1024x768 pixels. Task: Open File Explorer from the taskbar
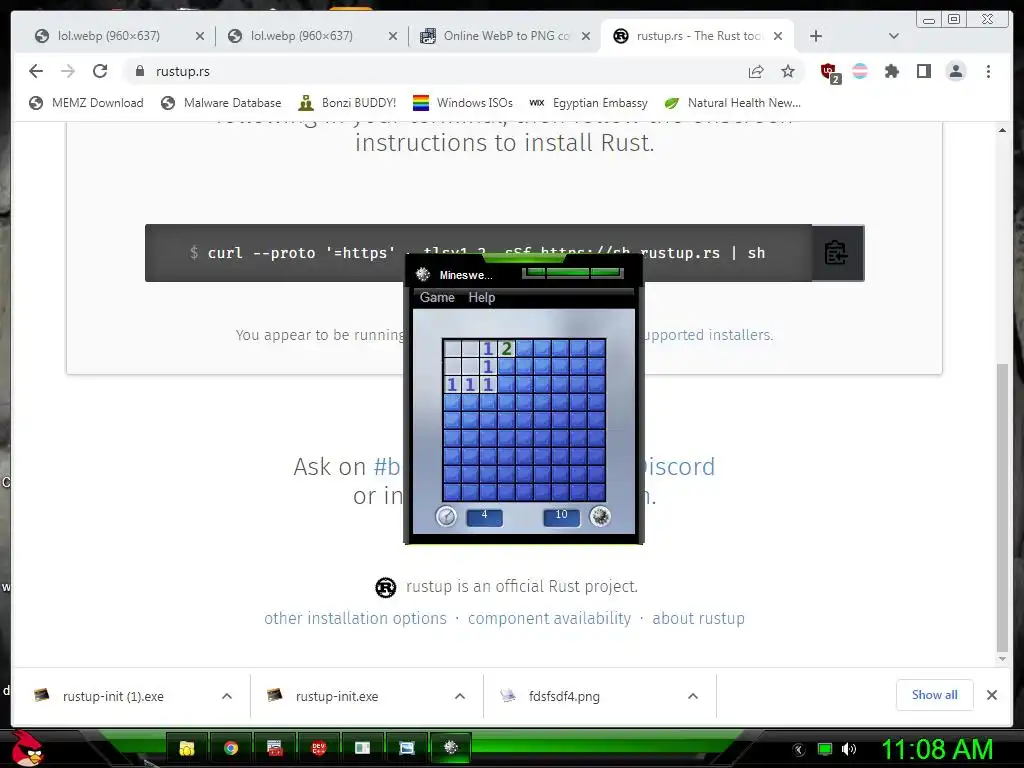pyautogui.click(x=187, y=748)
